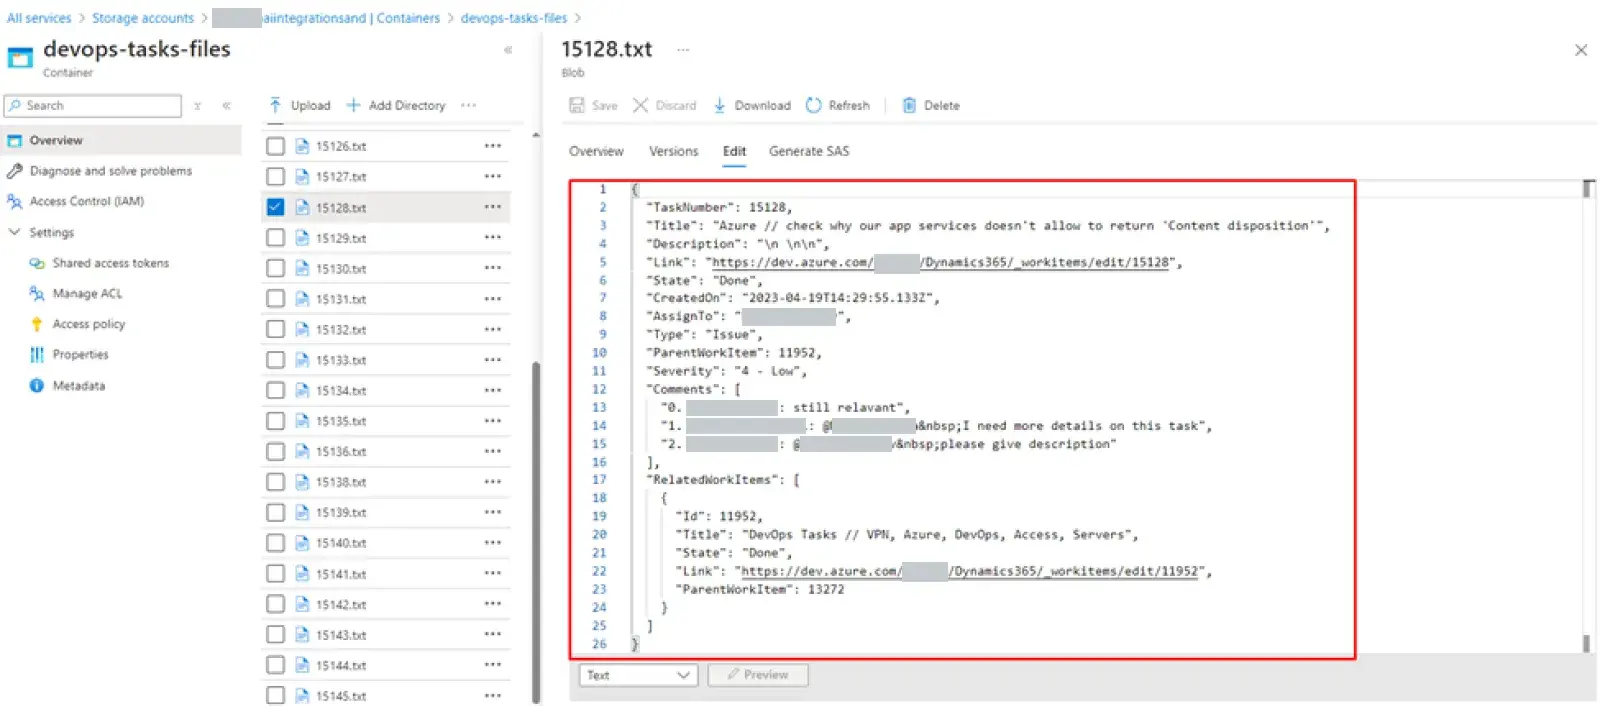
Task: Uncheck the box for 15128.txt
Action: 275,207
